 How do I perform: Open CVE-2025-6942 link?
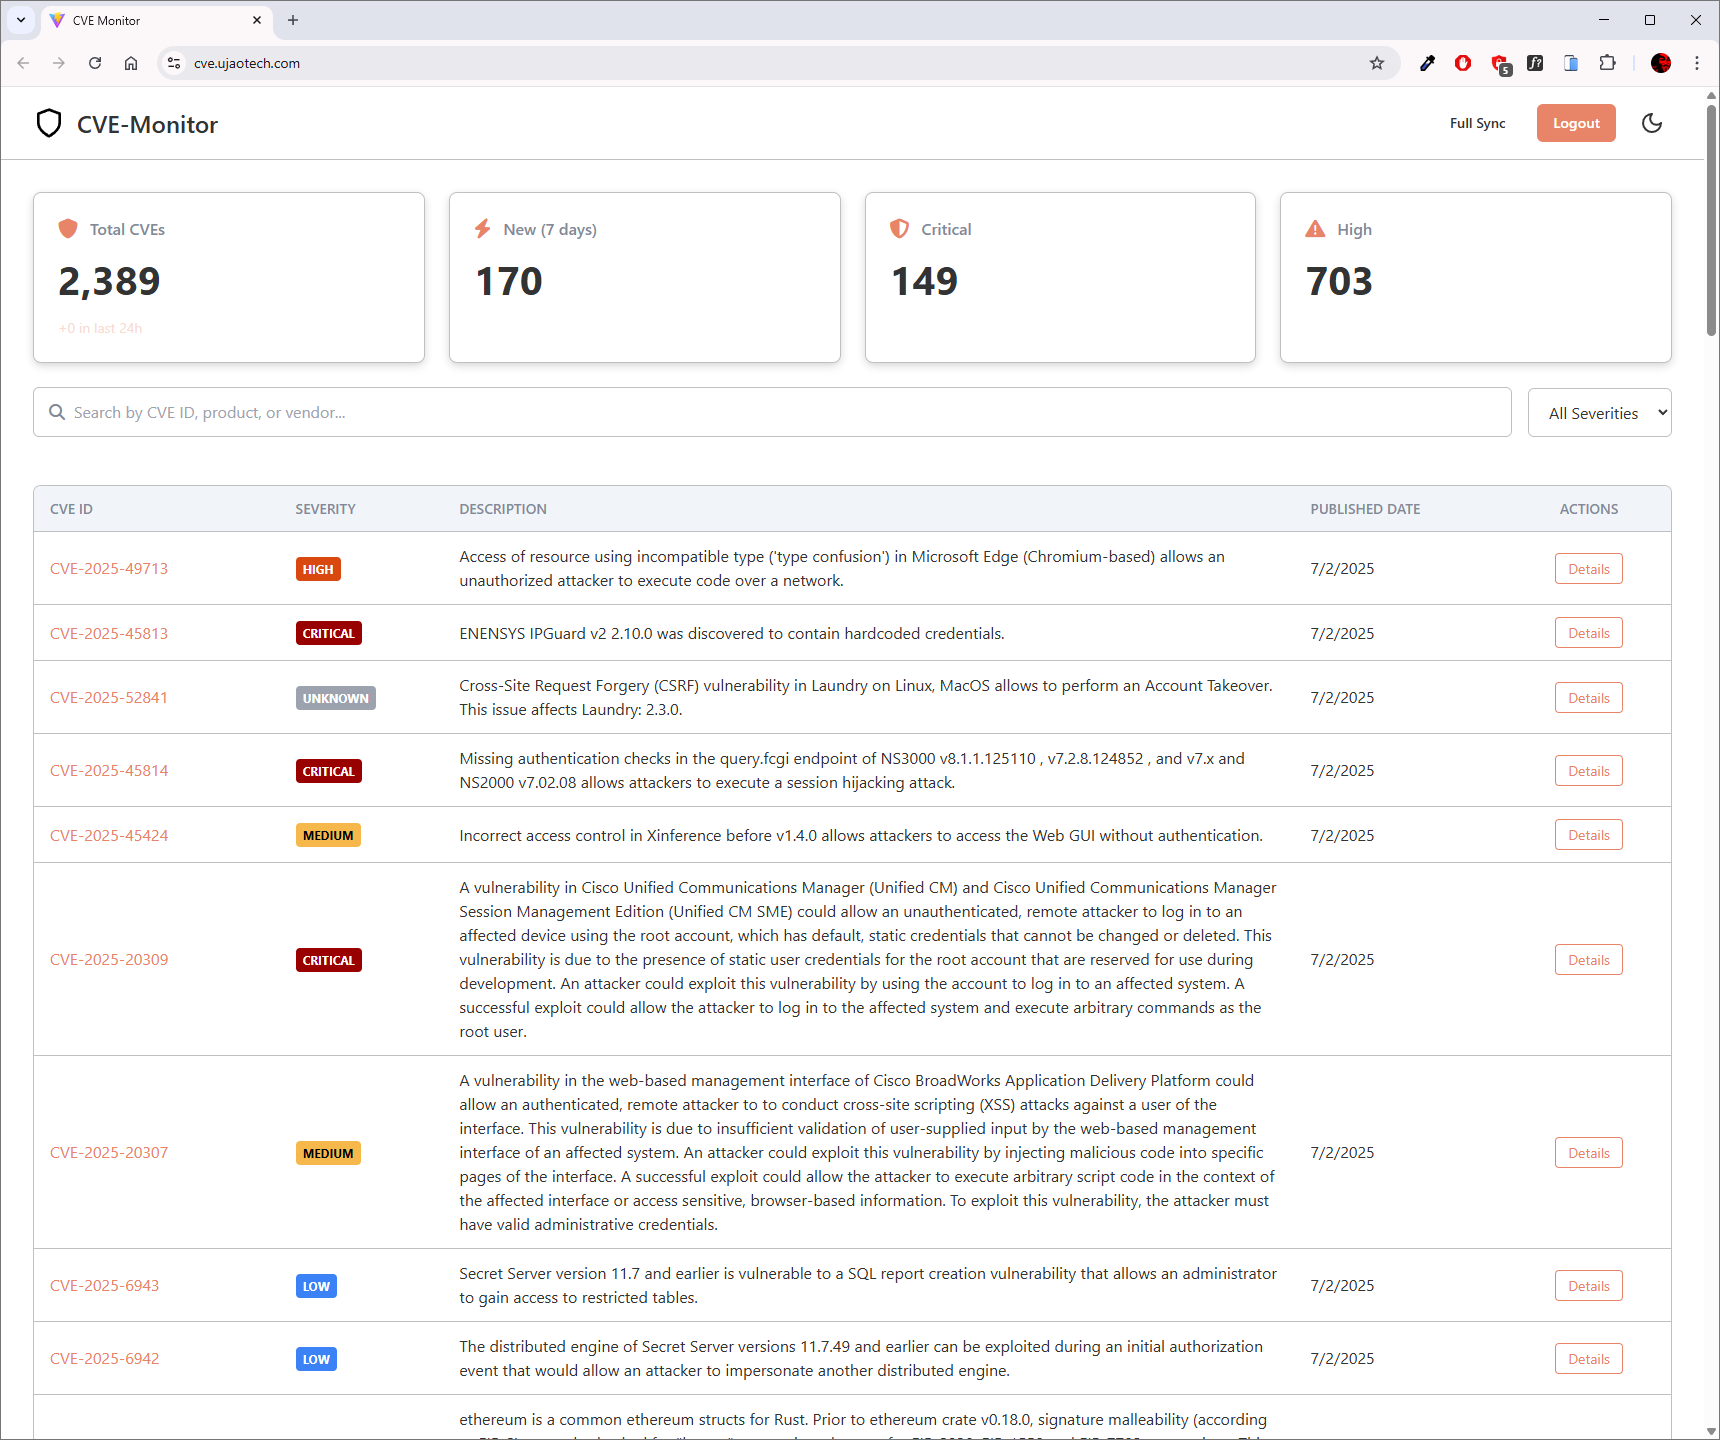pyautogui.click(x=104, y=1358)
